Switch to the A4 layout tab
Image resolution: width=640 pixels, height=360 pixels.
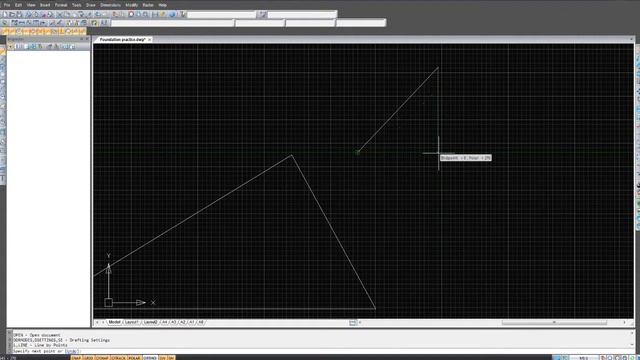(164, 322)
